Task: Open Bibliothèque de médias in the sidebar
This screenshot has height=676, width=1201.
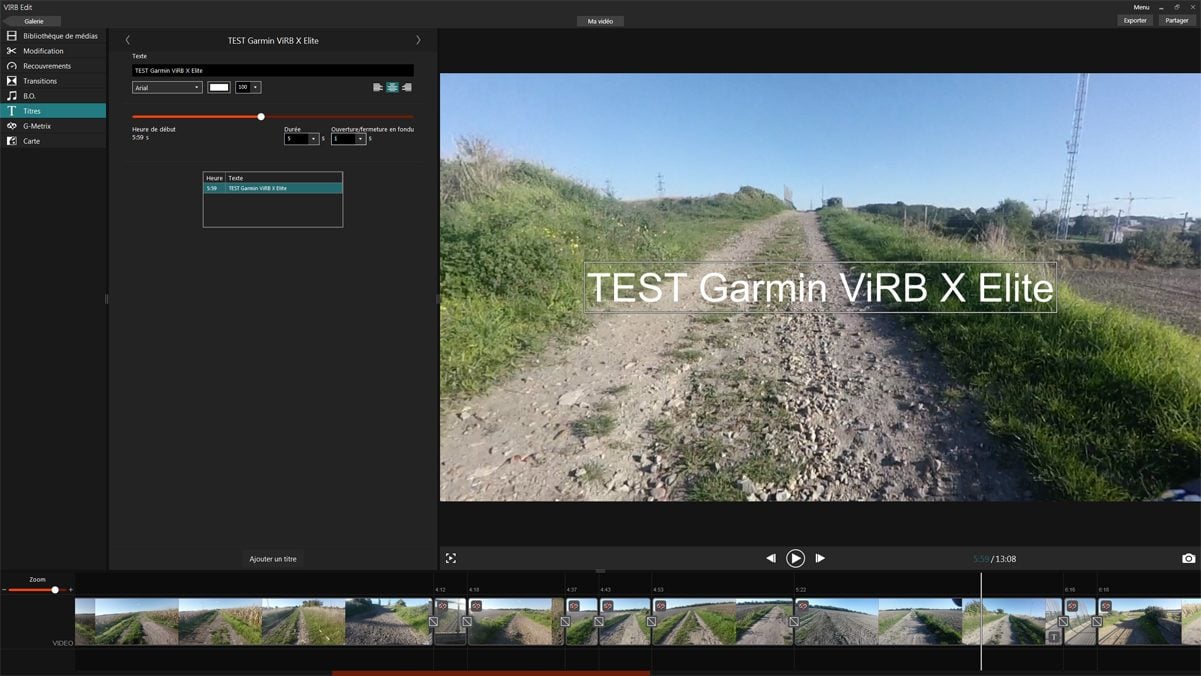Action: [x=53, y=36]
